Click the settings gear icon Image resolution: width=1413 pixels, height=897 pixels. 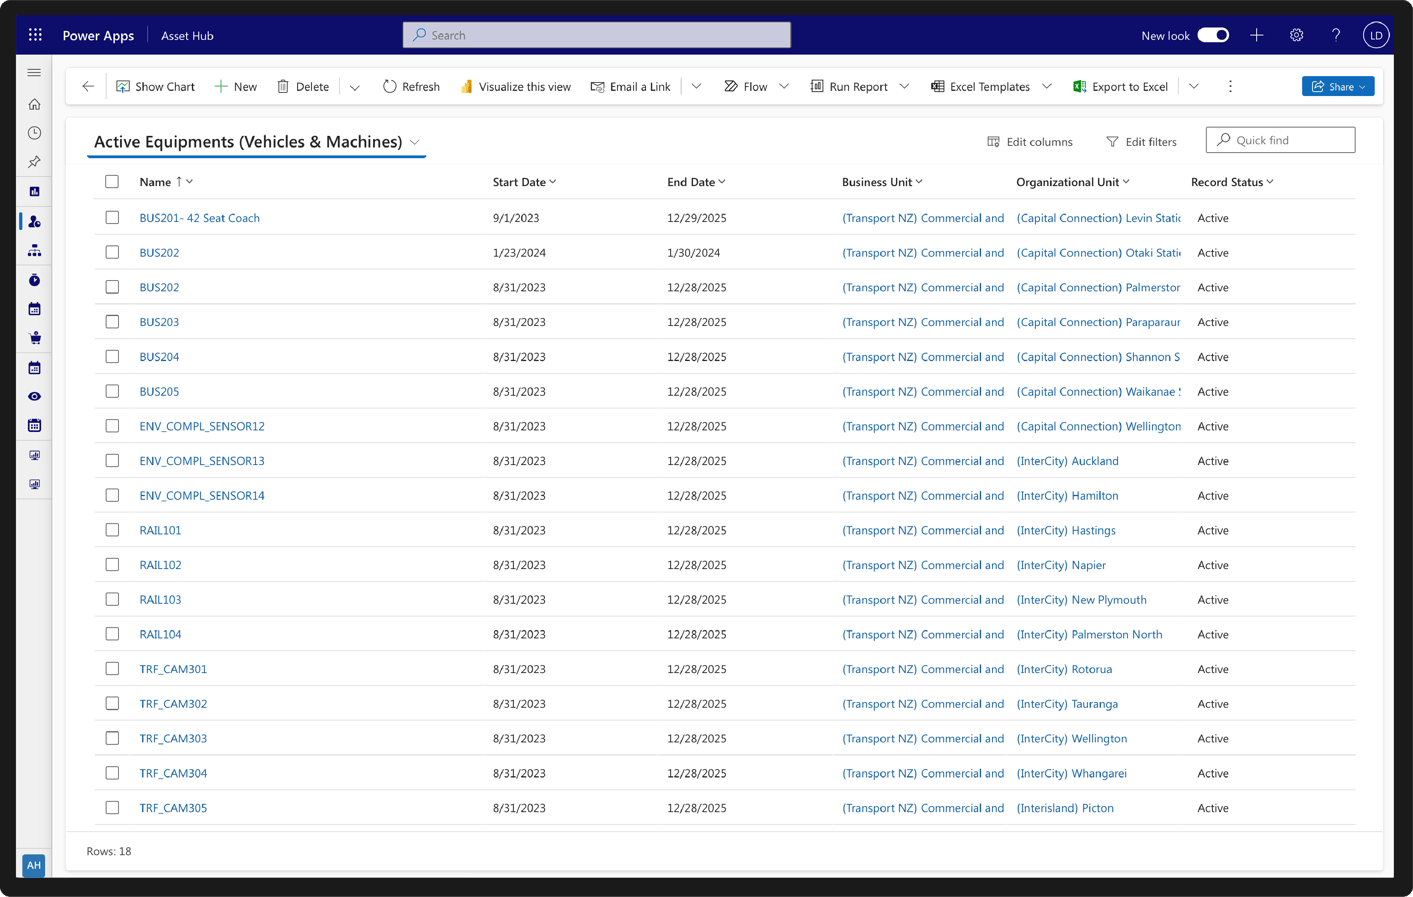1296,35
